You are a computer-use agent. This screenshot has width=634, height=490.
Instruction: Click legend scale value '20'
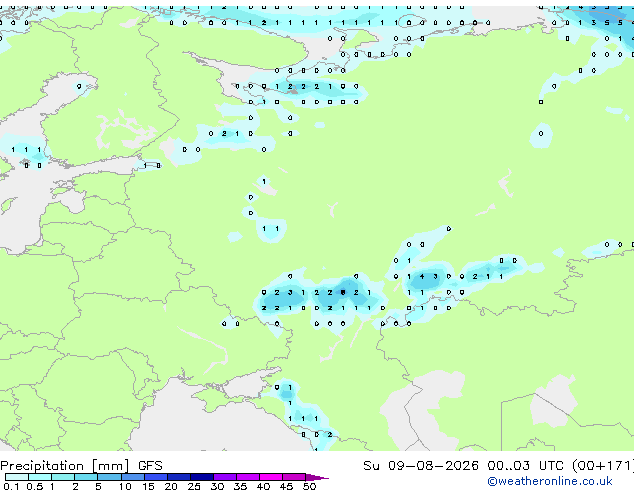click(x=171, y=486)
